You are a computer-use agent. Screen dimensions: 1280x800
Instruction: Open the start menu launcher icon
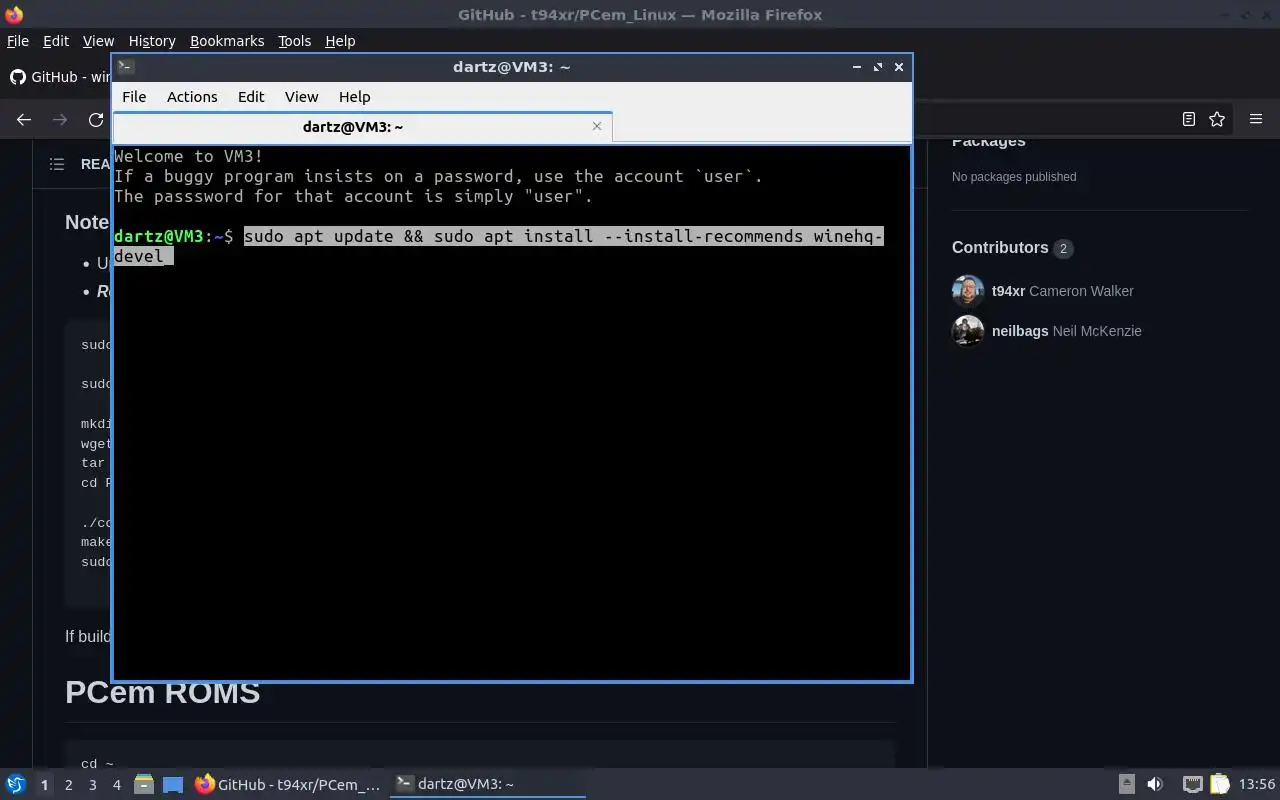(15, 784)
